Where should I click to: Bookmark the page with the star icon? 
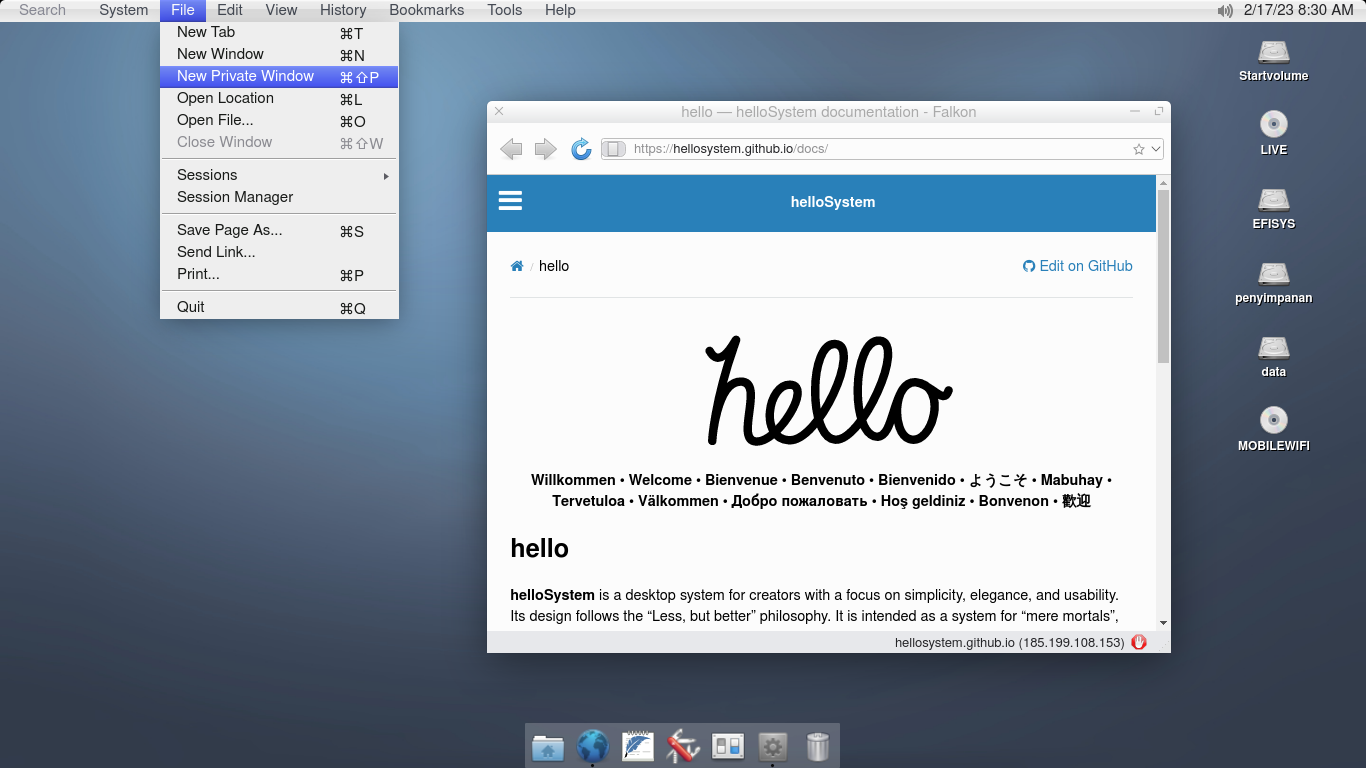(x=1138, y=149)
